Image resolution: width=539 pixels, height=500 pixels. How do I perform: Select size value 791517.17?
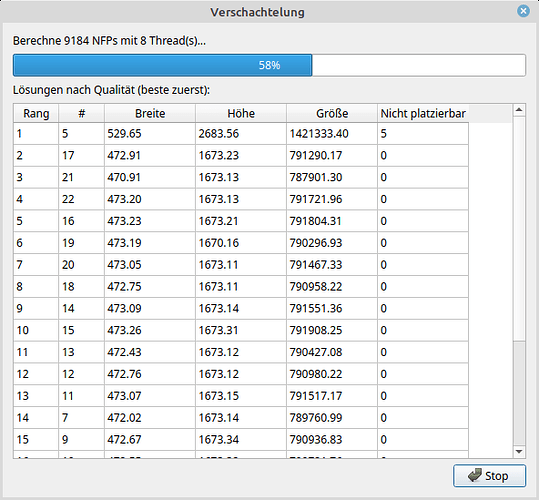pyautogui.click(x=332, y=396)
